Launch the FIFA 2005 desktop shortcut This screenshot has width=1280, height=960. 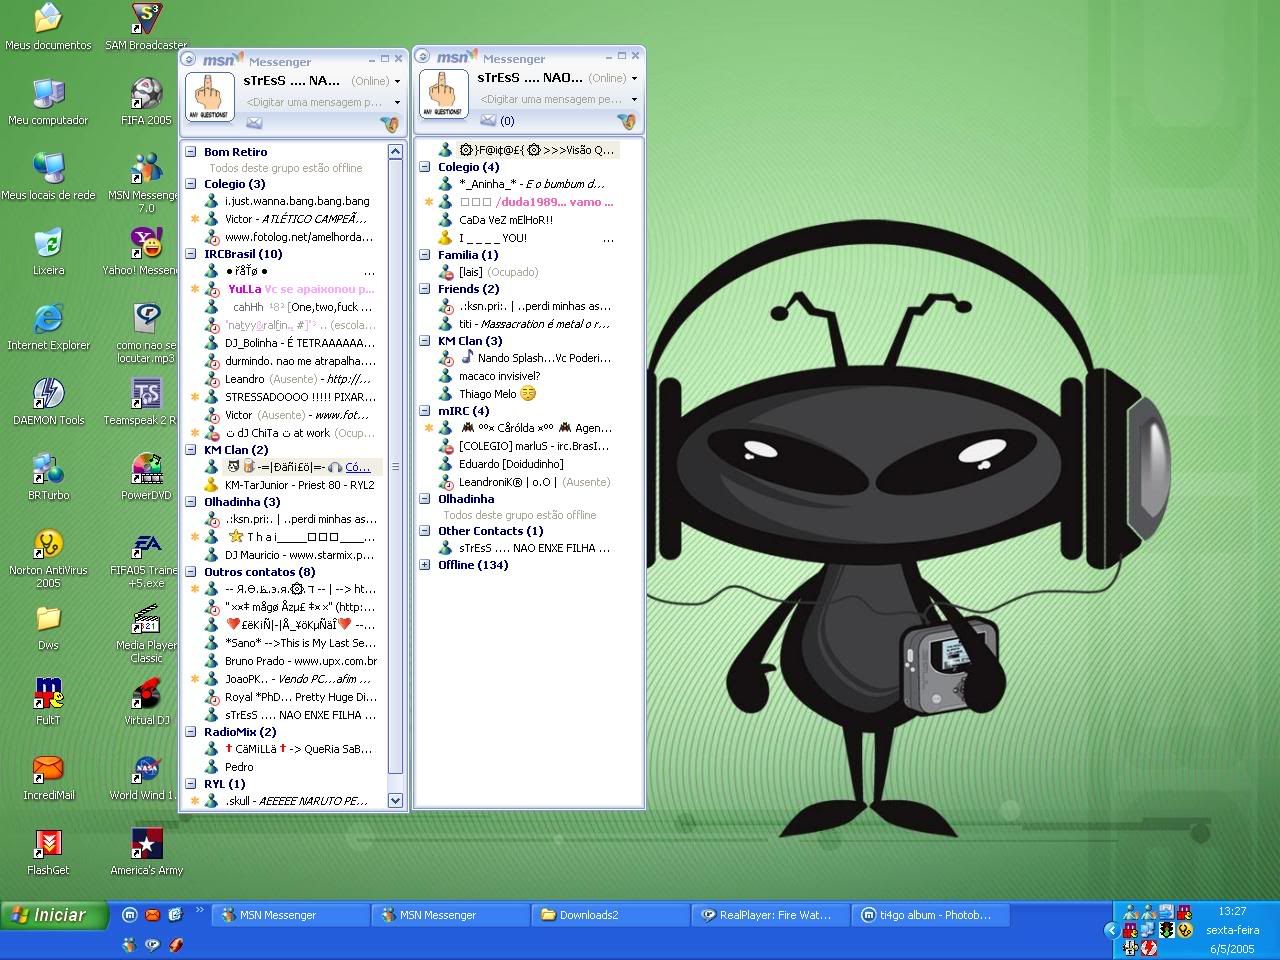[146, 102]
